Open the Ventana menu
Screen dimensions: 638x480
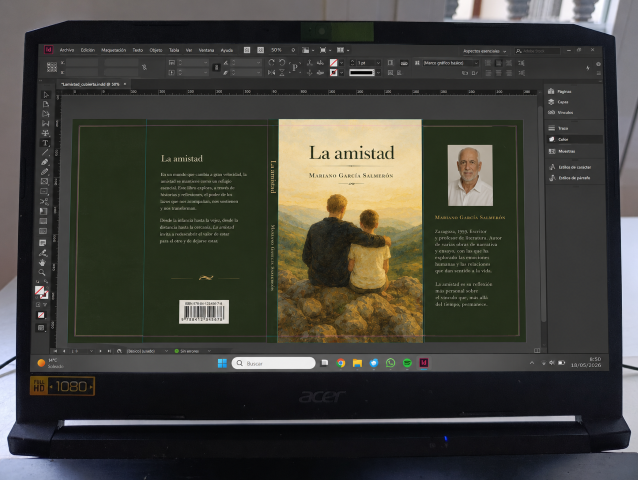[206, 50]
